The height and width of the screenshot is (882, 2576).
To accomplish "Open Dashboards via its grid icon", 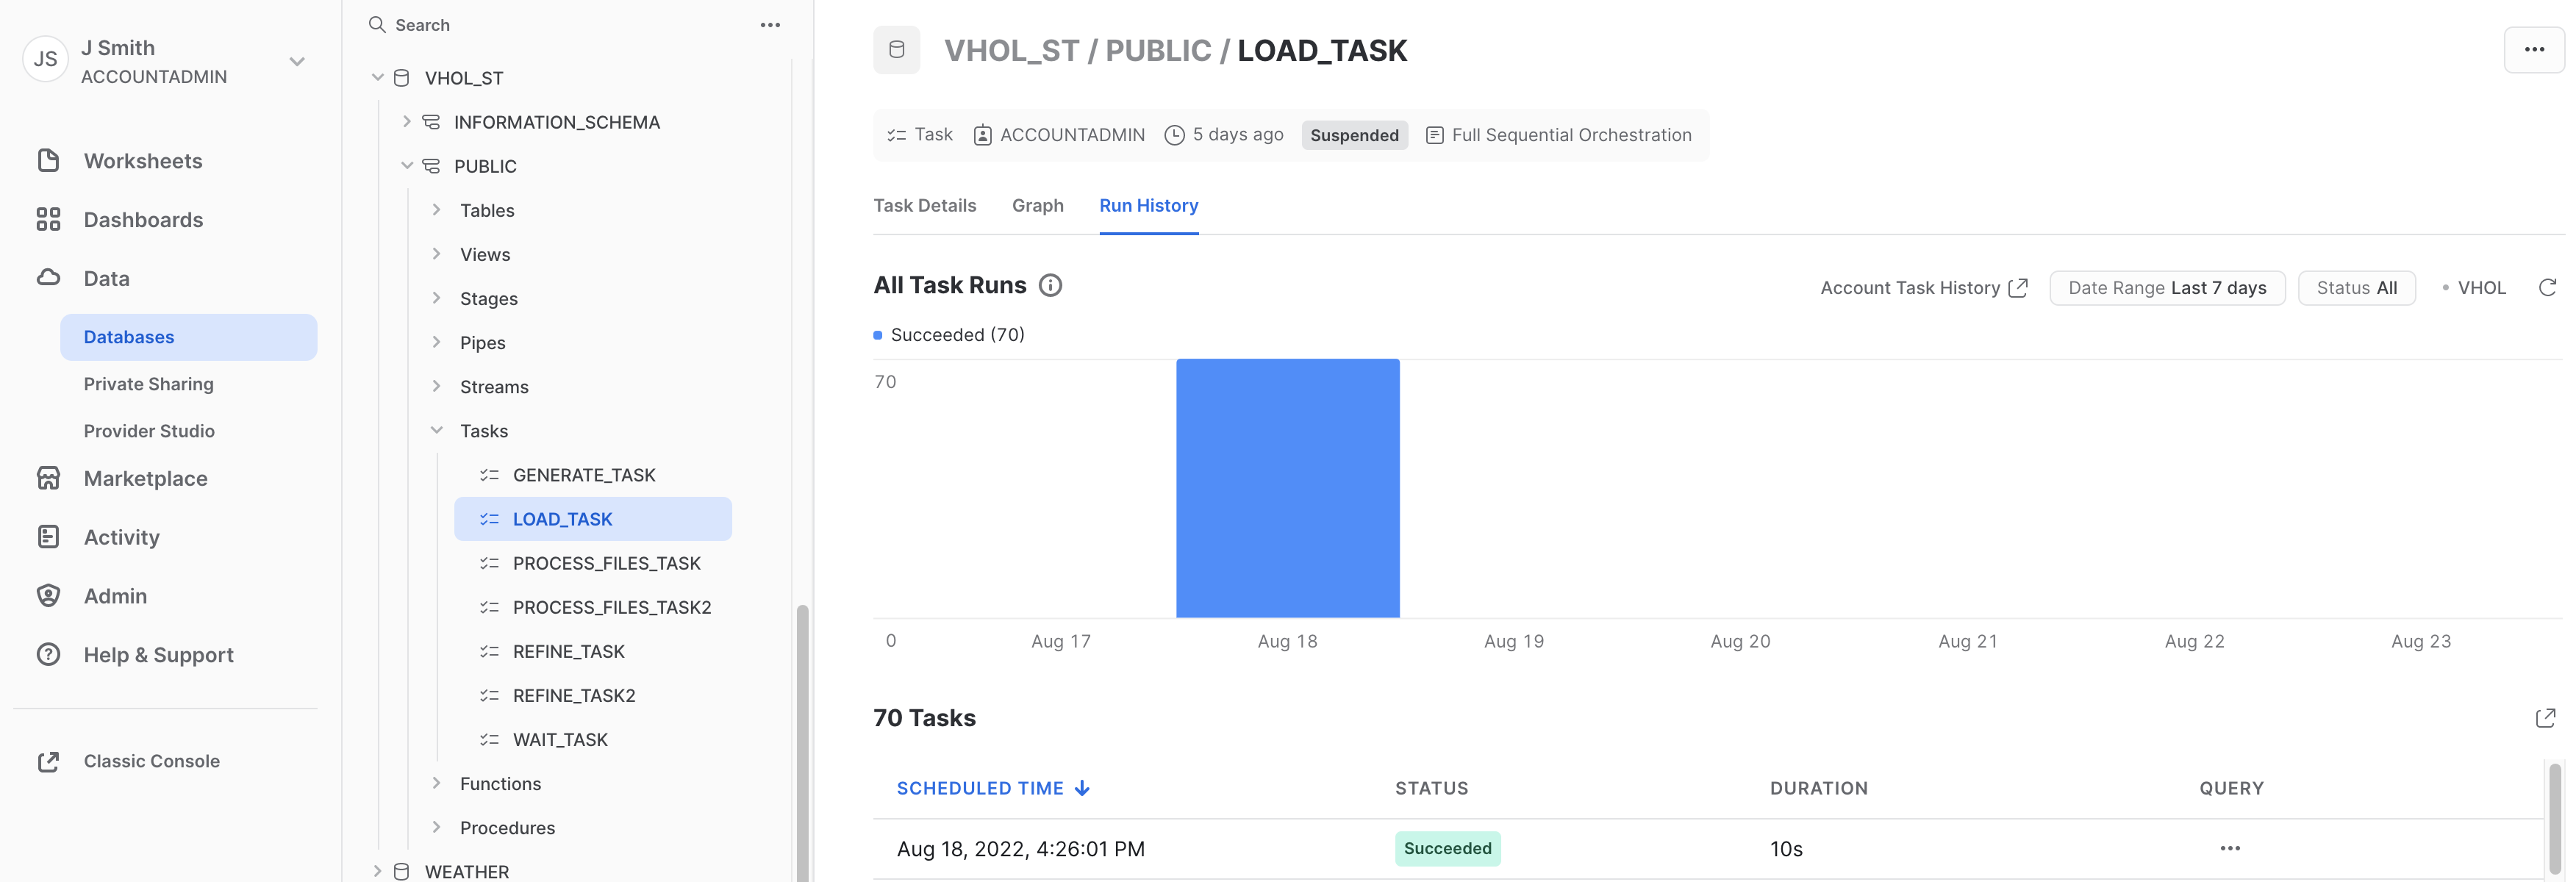I will pyautogui.click(x=48, y=220).
